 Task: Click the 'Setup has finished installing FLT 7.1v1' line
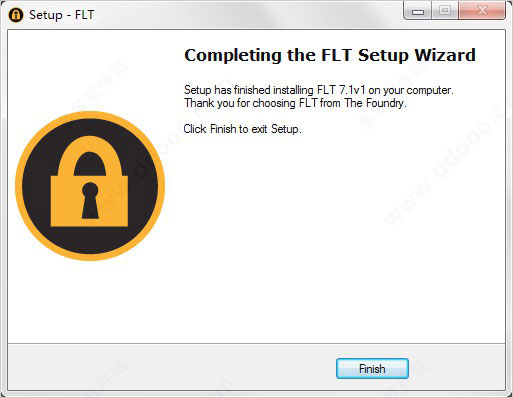(319, 90)
